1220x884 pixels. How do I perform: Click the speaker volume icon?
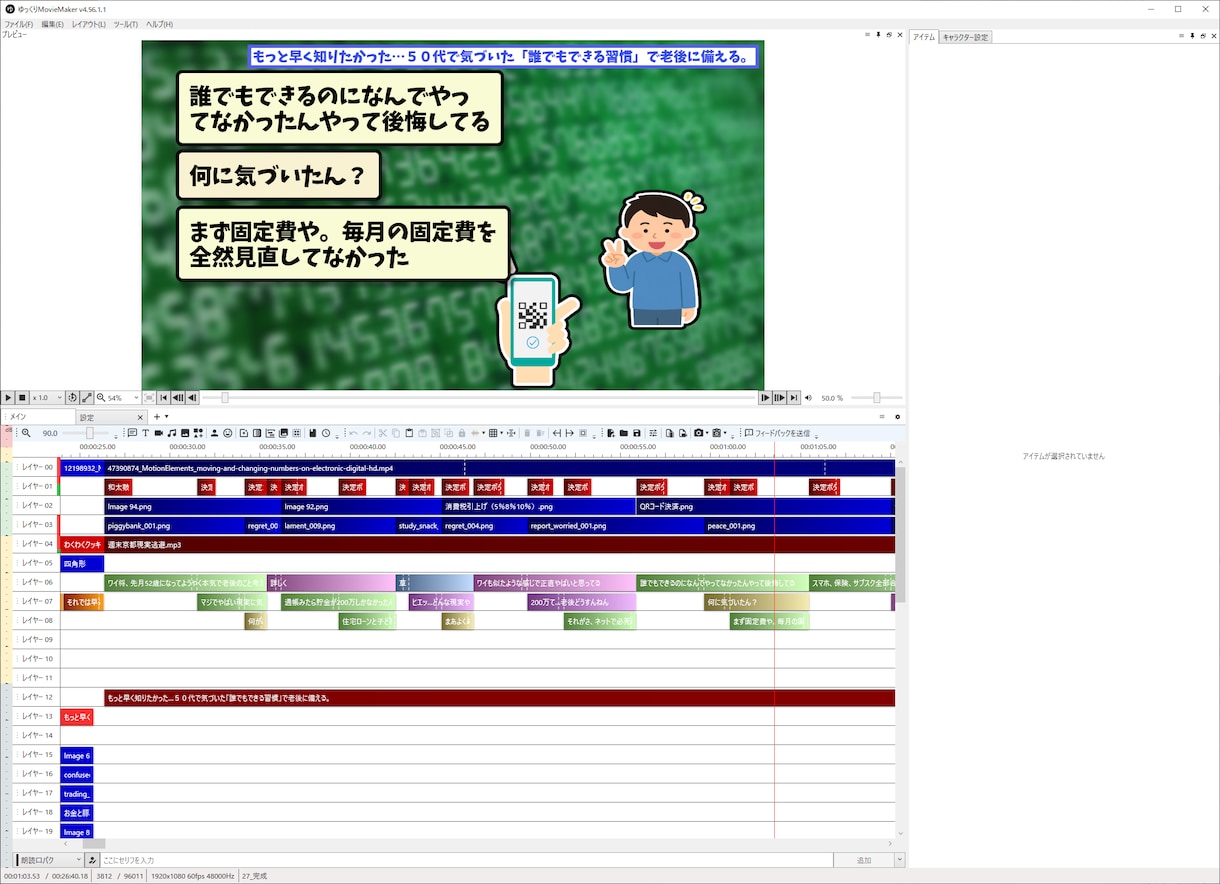808,397
